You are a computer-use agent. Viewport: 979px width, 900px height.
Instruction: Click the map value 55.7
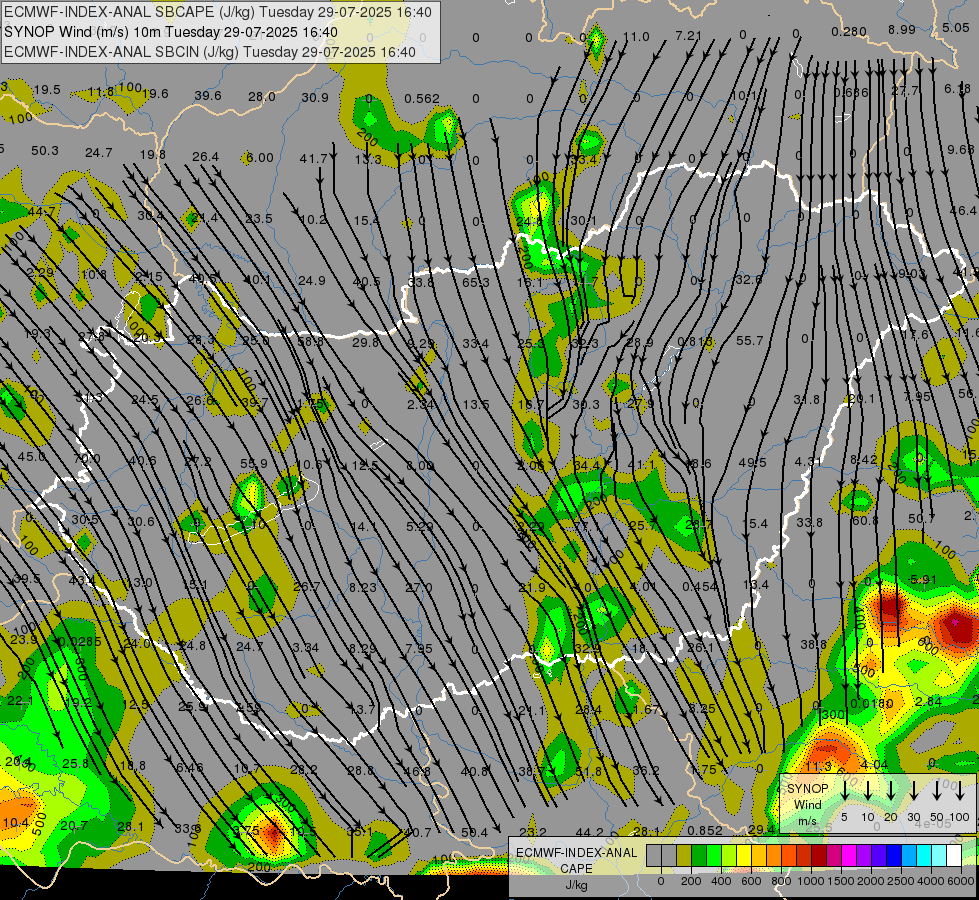(750, 340)
